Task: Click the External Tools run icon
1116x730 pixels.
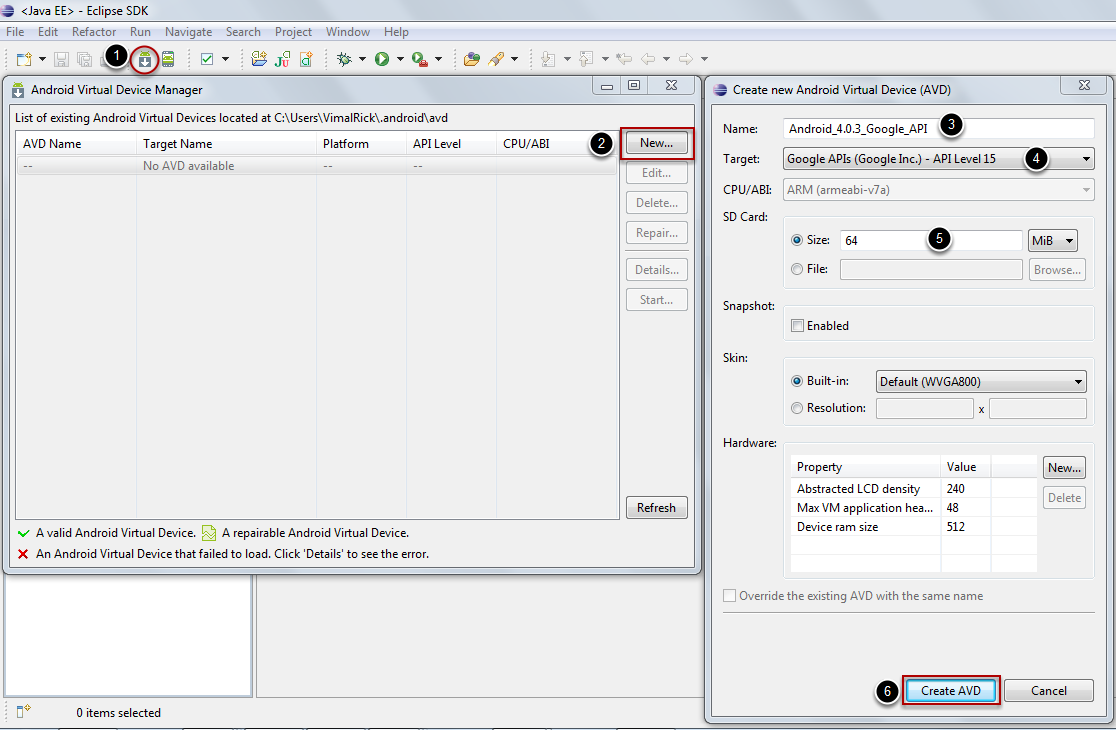Action: (x=420, y=59)
